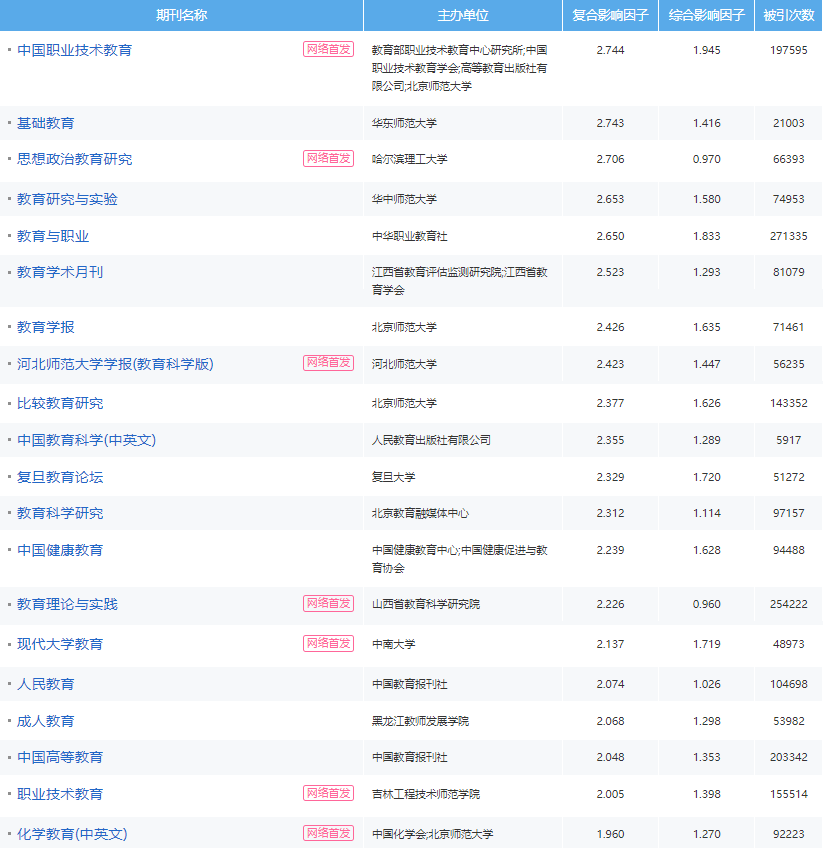Screen dimensions: 823x848
Task: Select citation count 203342
Action: [x=789, y=757]
